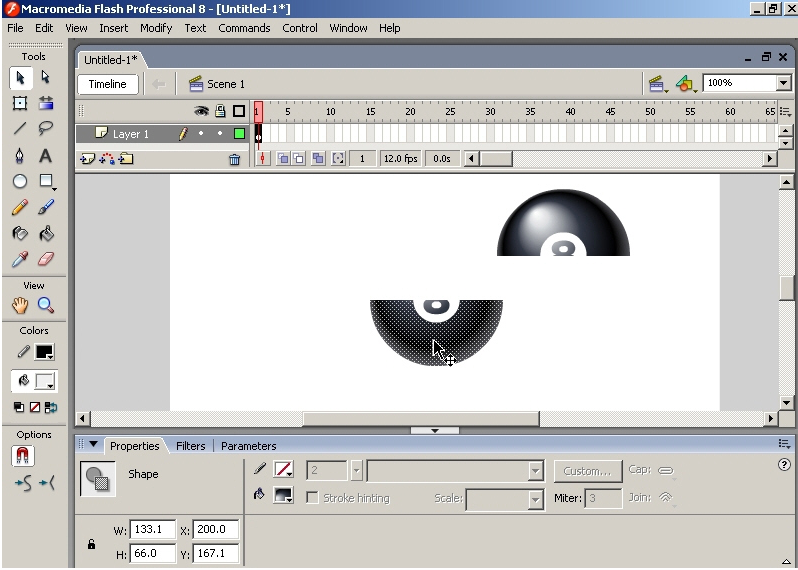Select the Line tool
Image resolution: width=798 pixels, height=570 pixels.
pyautogui.click(x=20, y=128)
